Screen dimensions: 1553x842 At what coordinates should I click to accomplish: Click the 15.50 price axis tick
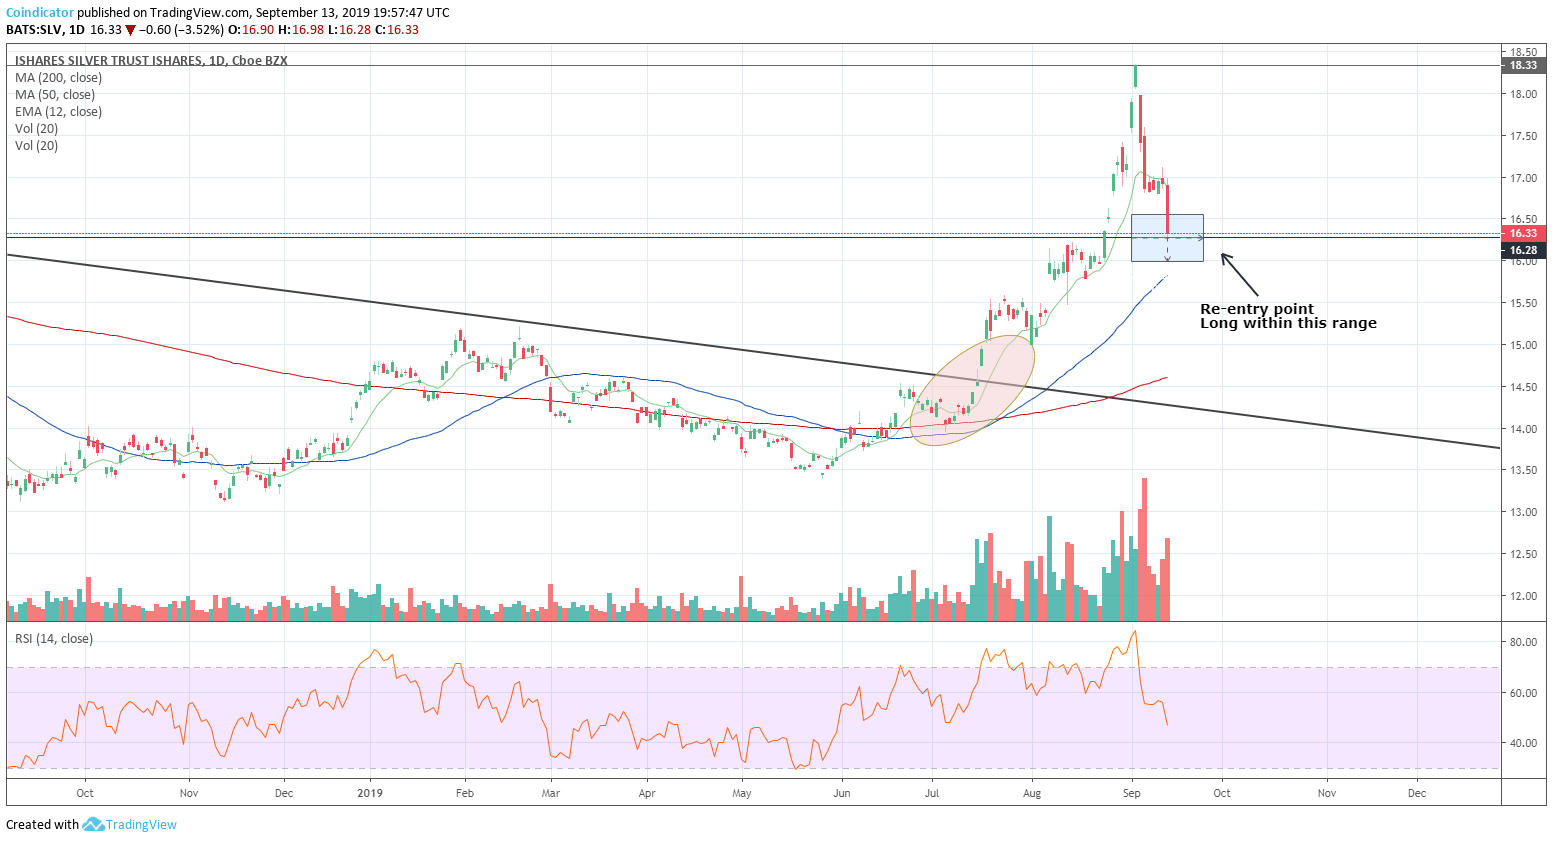pos(1523,303)
